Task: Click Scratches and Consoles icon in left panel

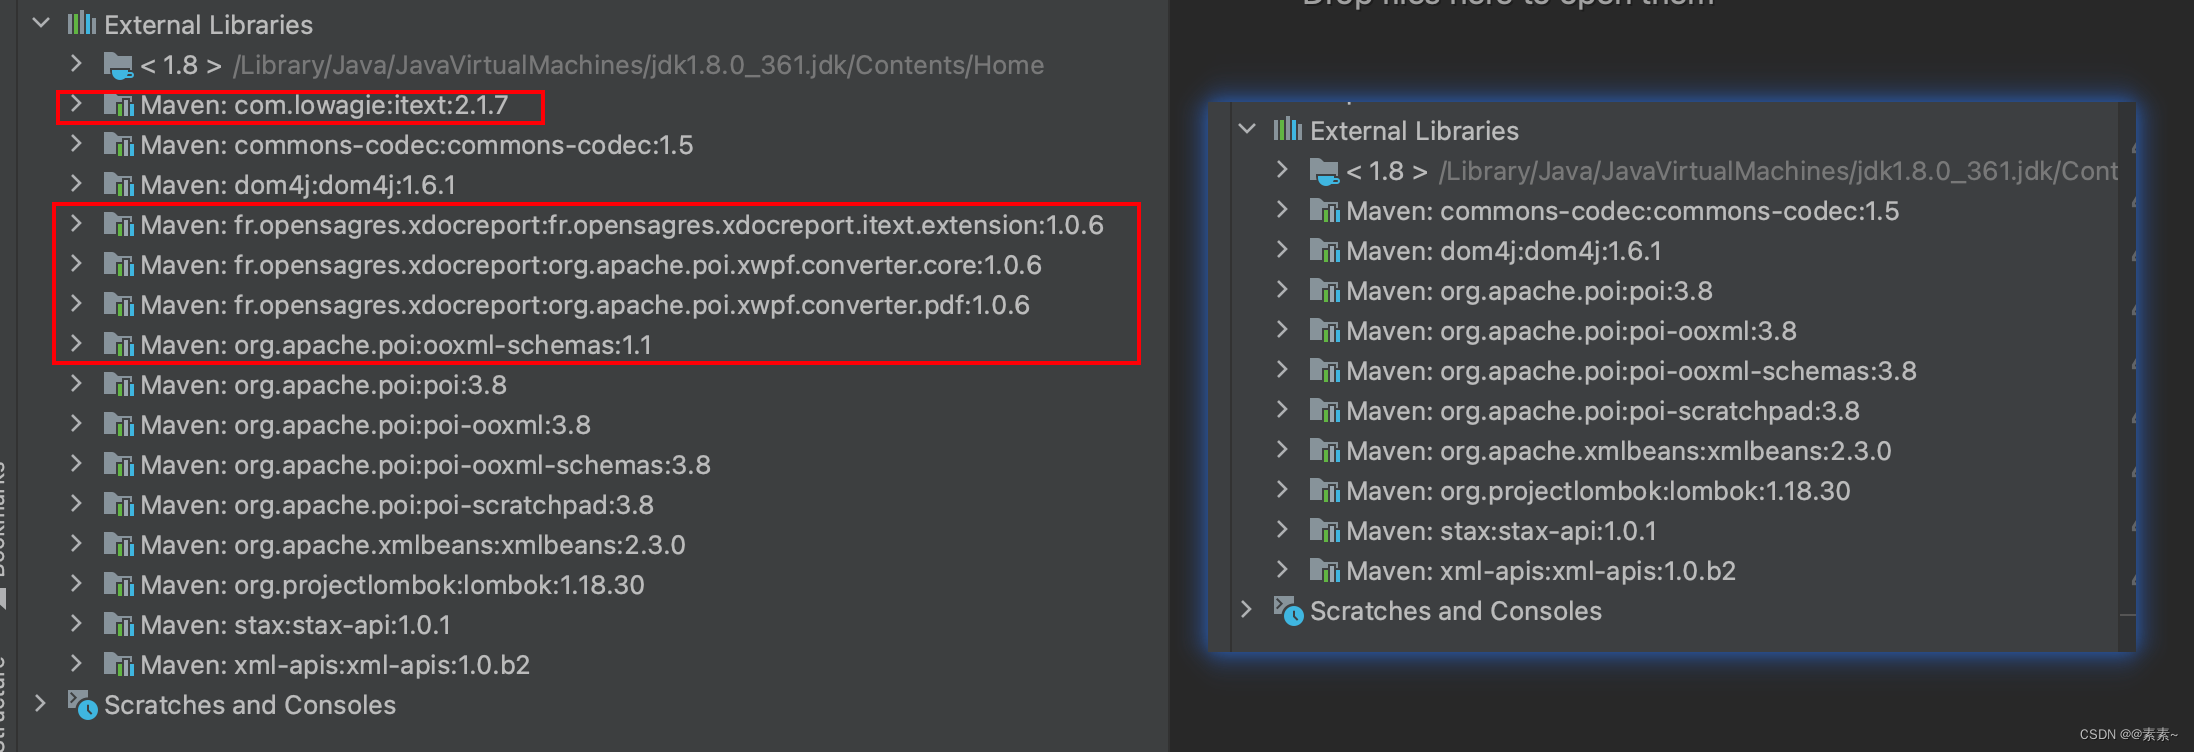Action: click(83, 704)
